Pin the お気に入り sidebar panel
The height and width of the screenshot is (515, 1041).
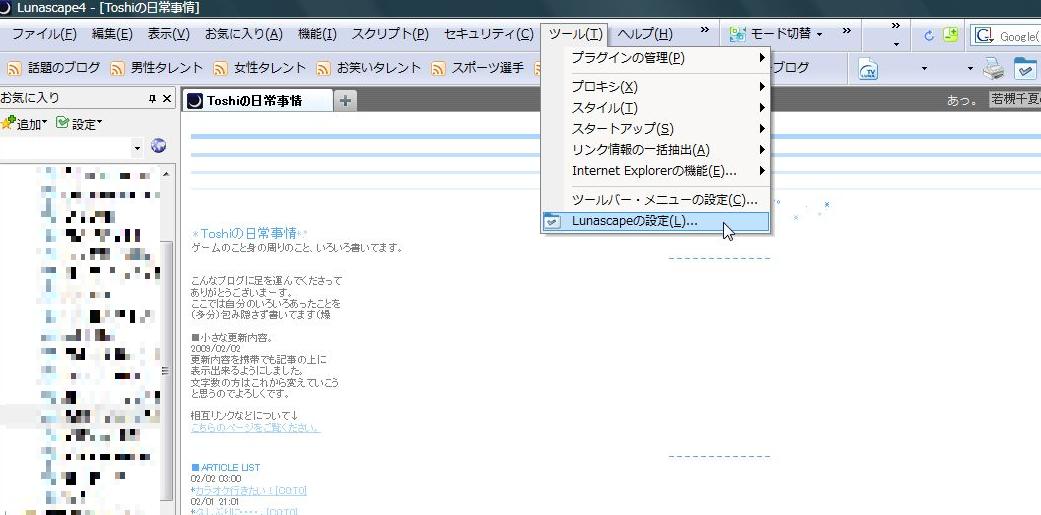click(x=152, y=99)
